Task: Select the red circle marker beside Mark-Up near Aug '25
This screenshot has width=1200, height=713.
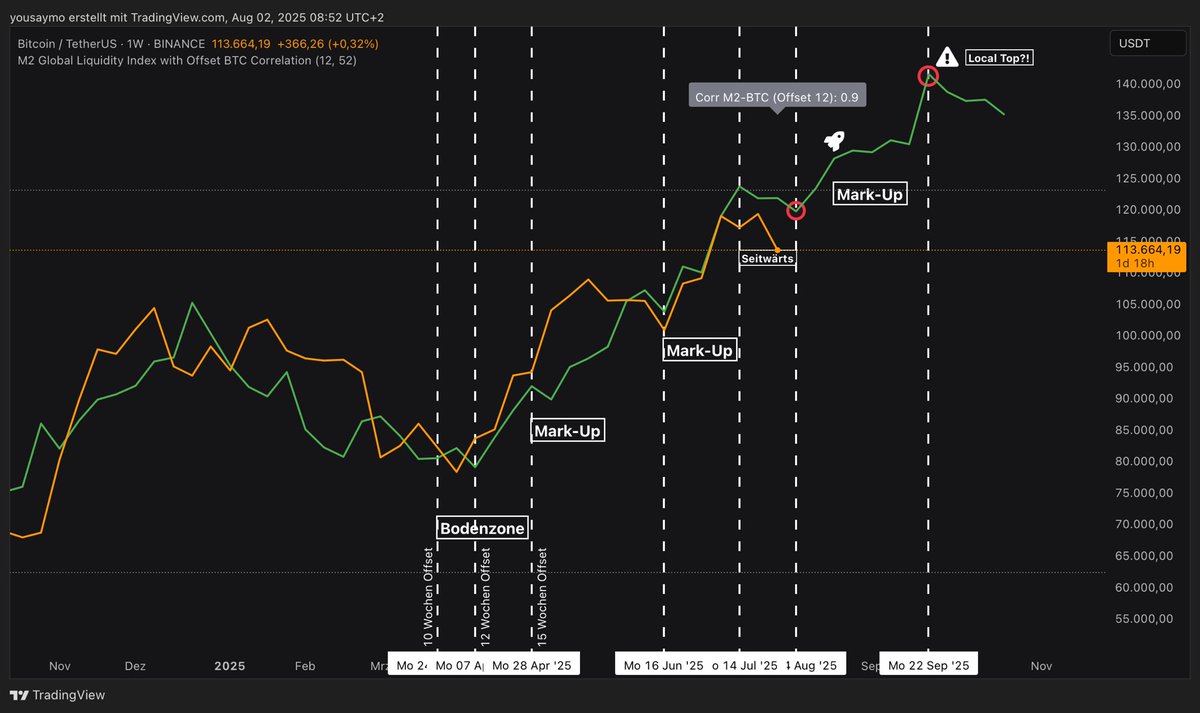Action: click(796, 210)
